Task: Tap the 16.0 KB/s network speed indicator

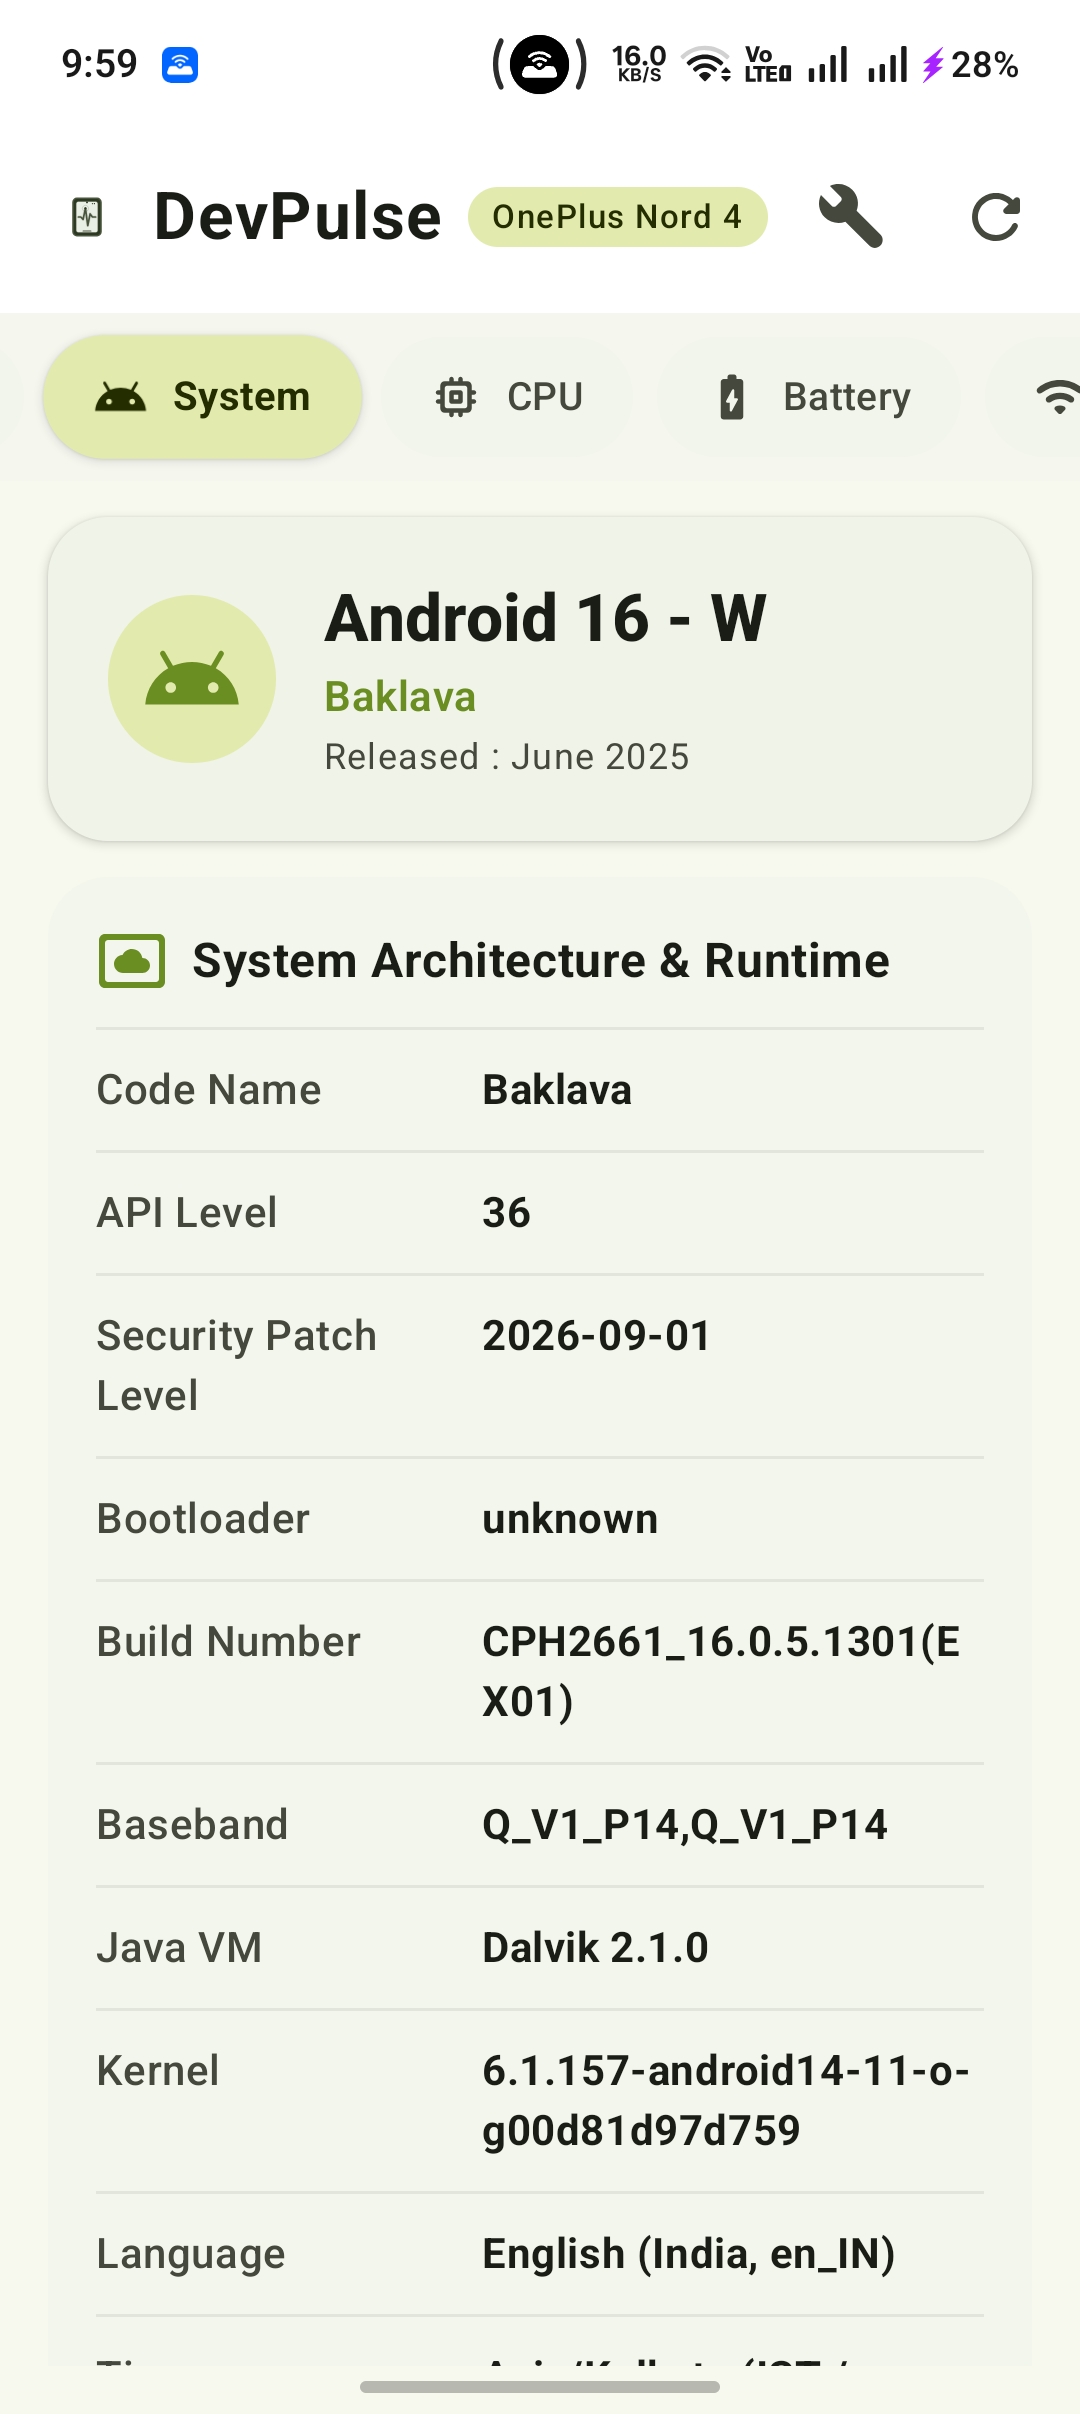Action: click(x=639, y=64)
